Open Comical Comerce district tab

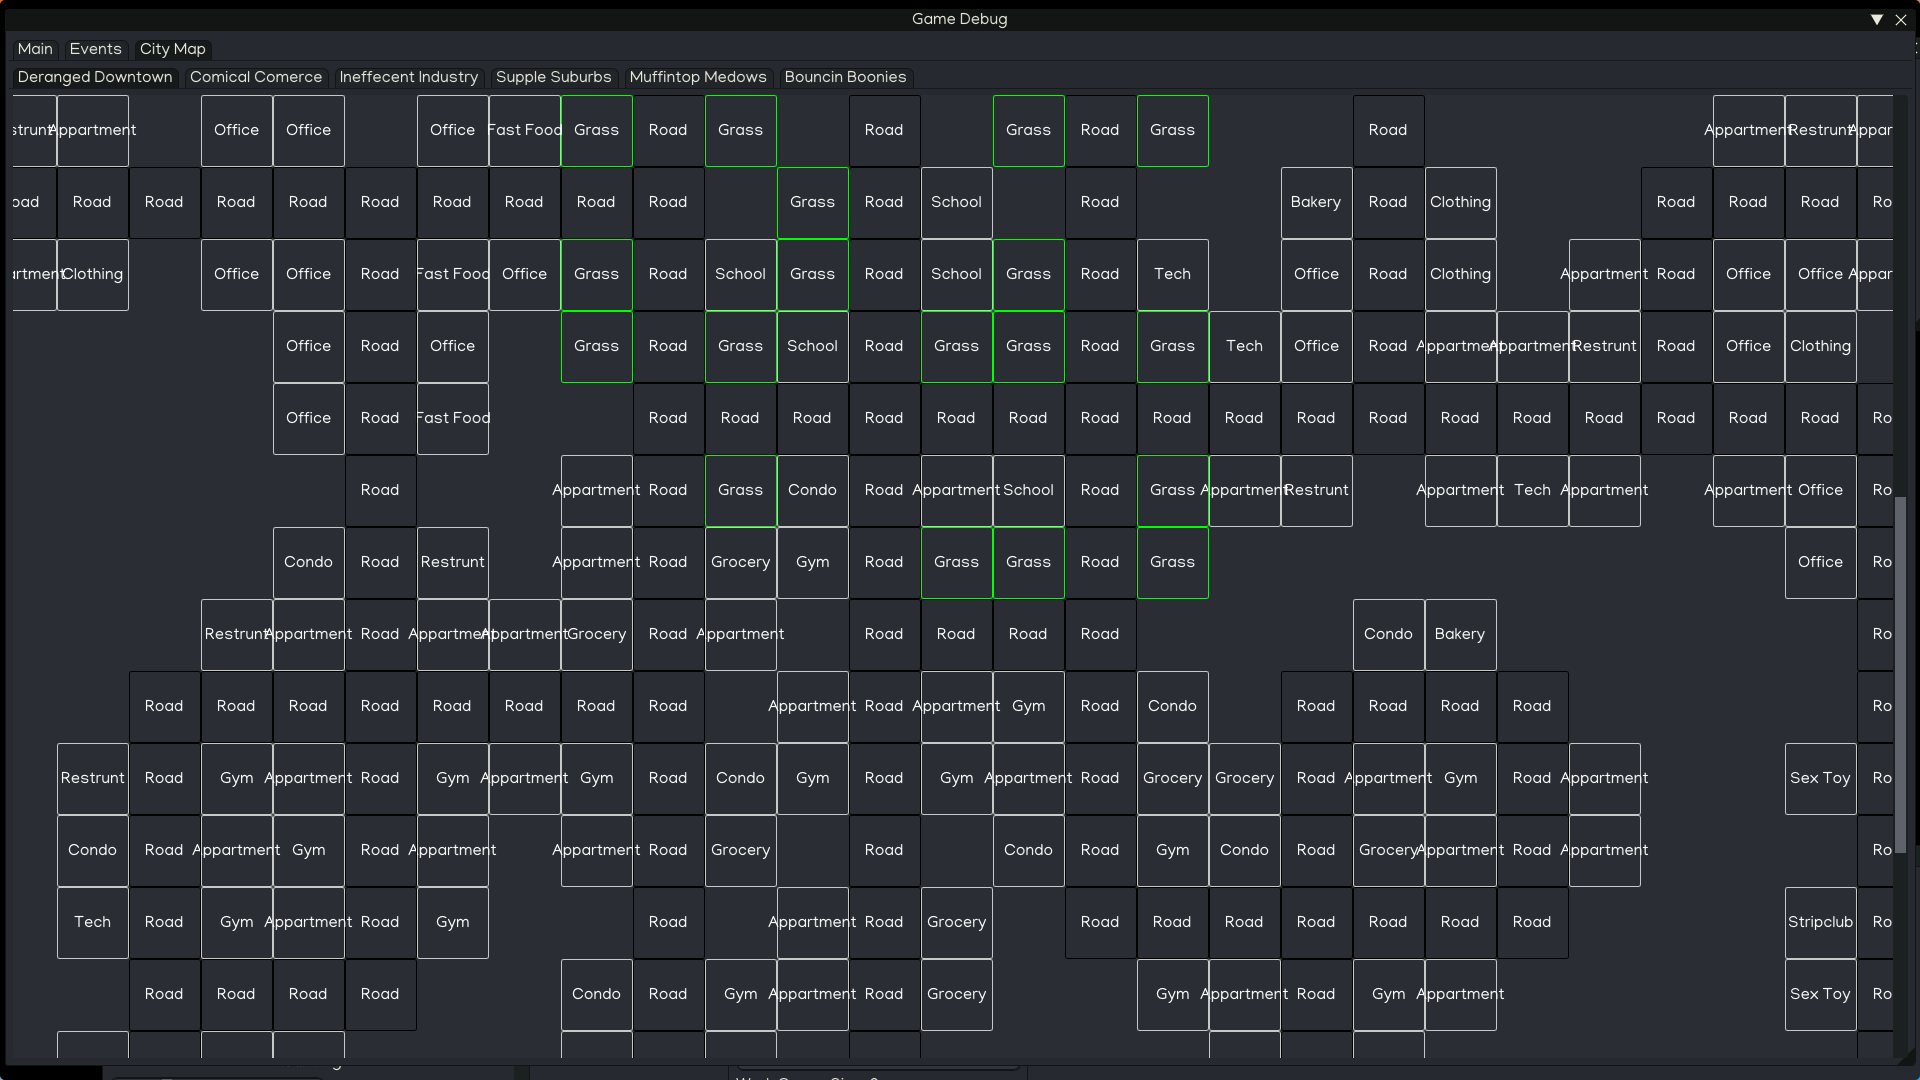[x=256, y=77]
